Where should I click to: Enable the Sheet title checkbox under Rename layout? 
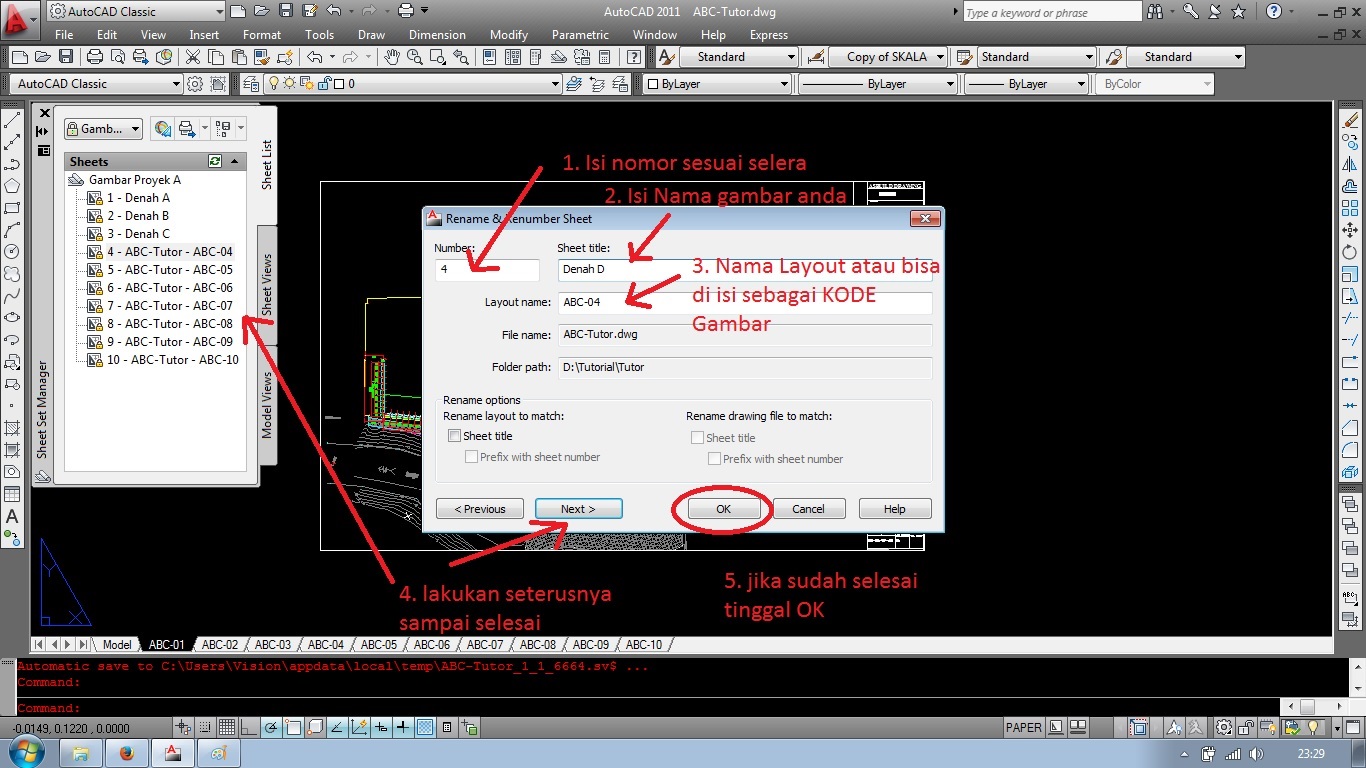click(x=455, y=436)
